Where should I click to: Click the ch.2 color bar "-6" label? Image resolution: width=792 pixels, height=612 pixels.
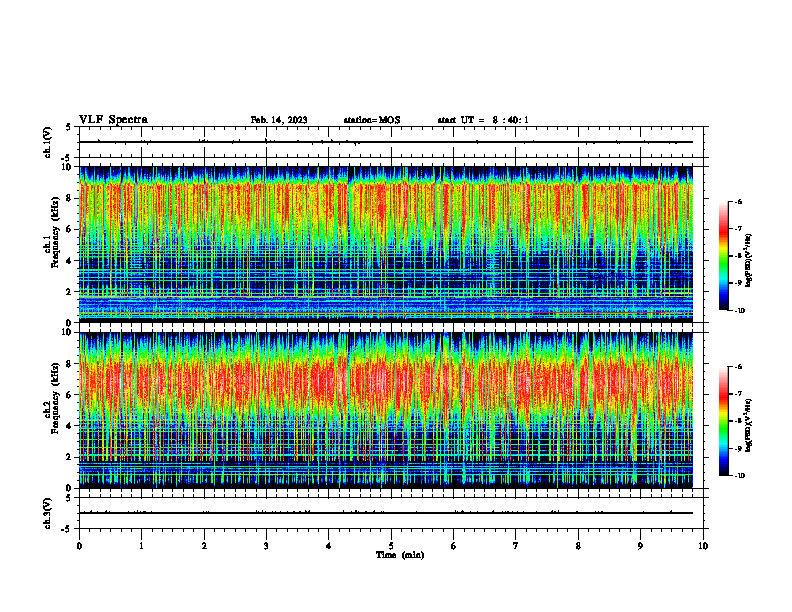point(738,367)
